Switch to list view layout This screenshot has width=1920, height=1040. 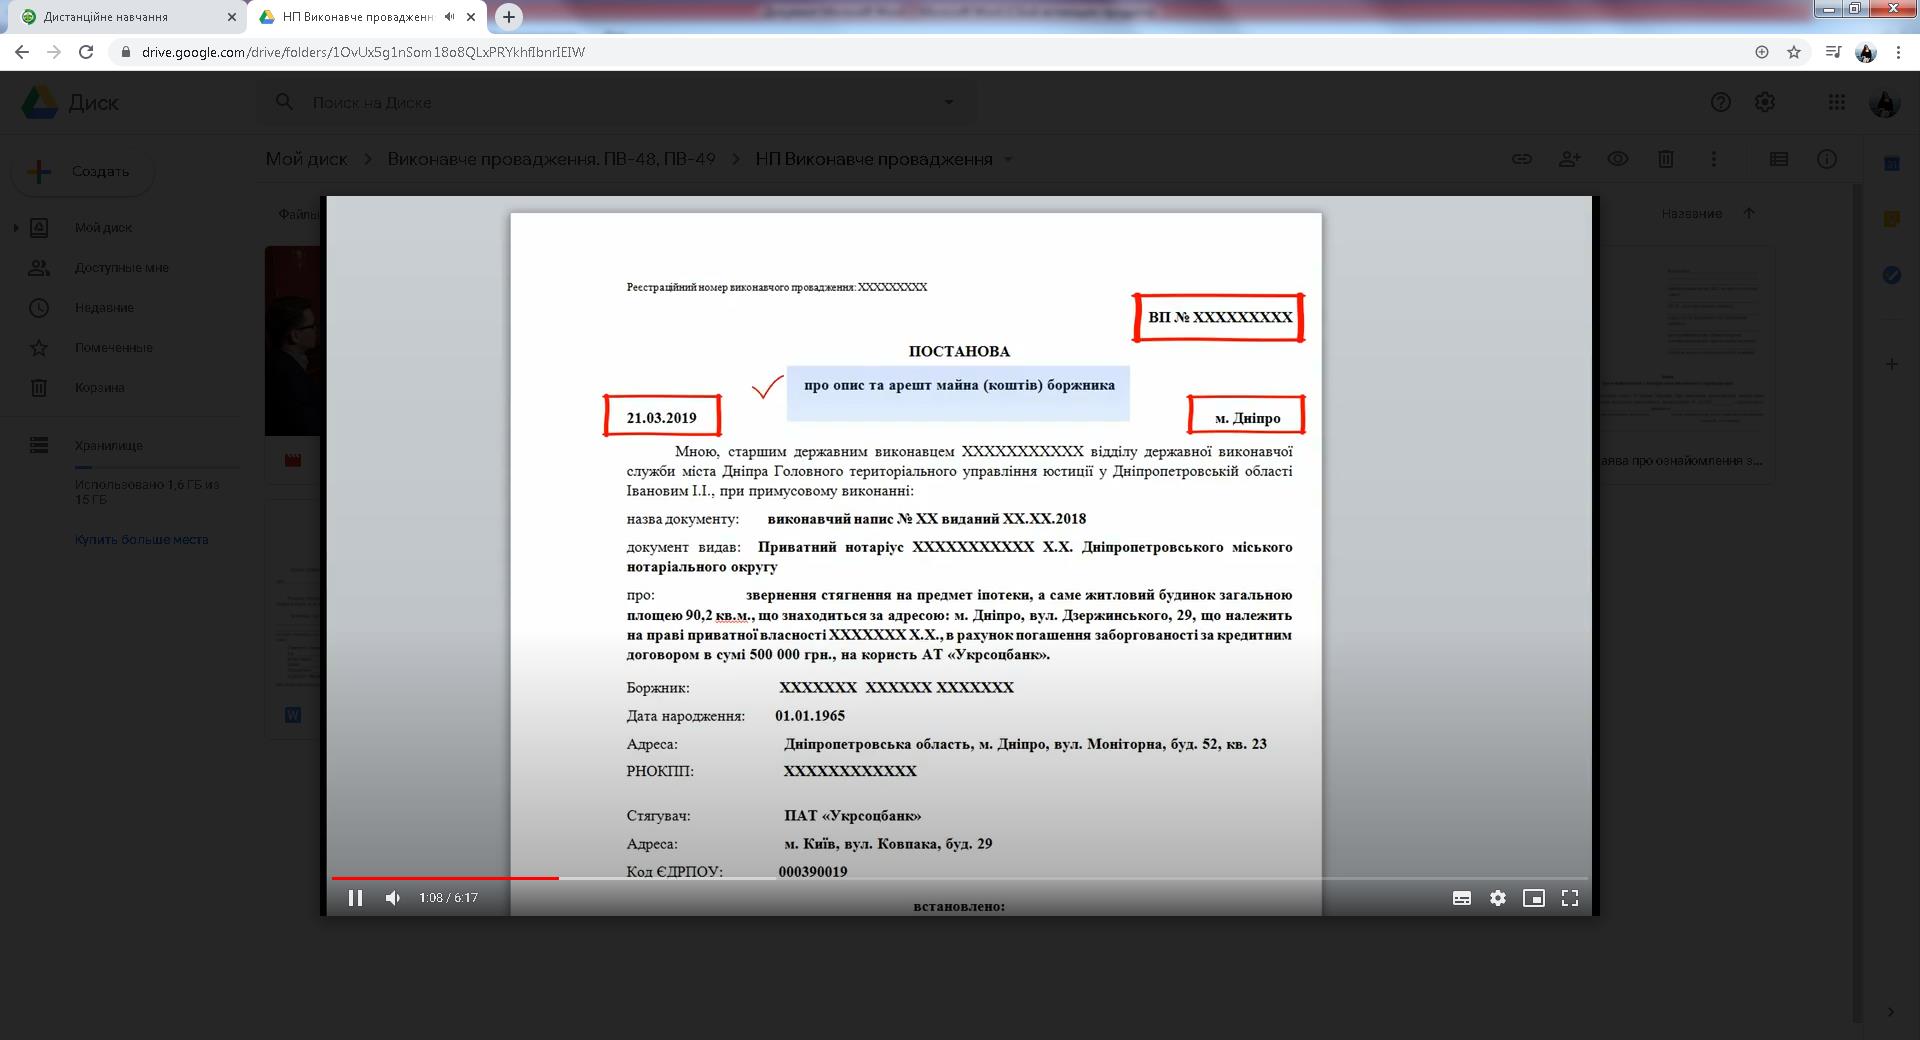[x=1778, y=159]
